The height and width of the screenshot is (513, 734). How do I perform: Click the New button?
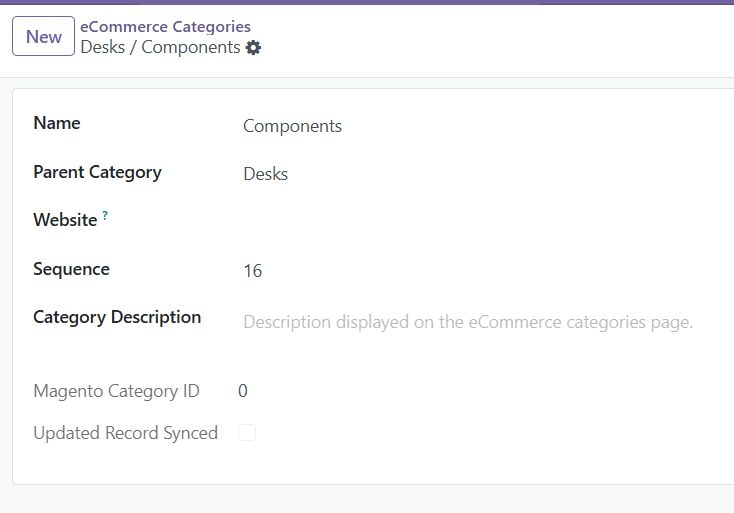click(x=44, y=37)
